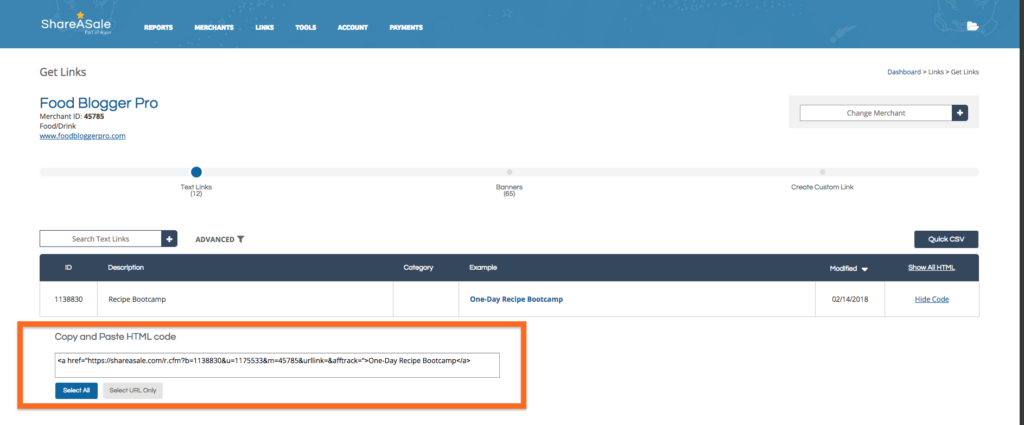Image resolution: width=1024 pixels, height=425 pixels.
Task: Open the REPORTS menu
Action: (x=158, y=27)
